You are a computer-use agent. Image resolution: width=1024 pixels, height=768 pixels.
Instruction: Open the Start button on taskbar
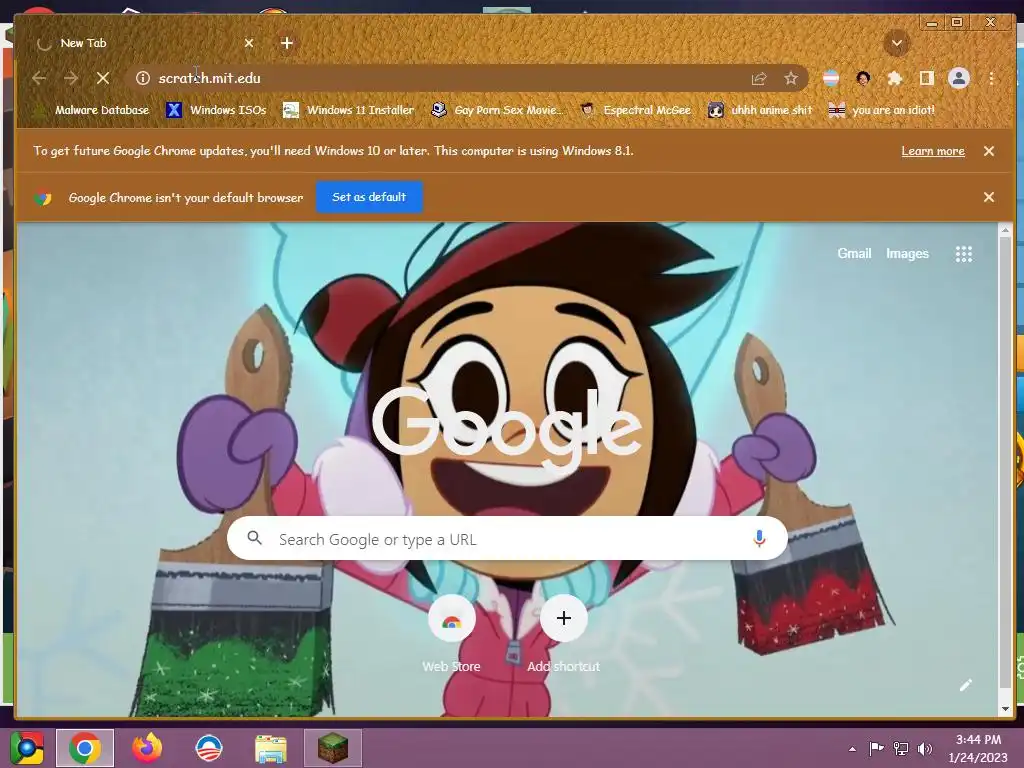point(26,748)
